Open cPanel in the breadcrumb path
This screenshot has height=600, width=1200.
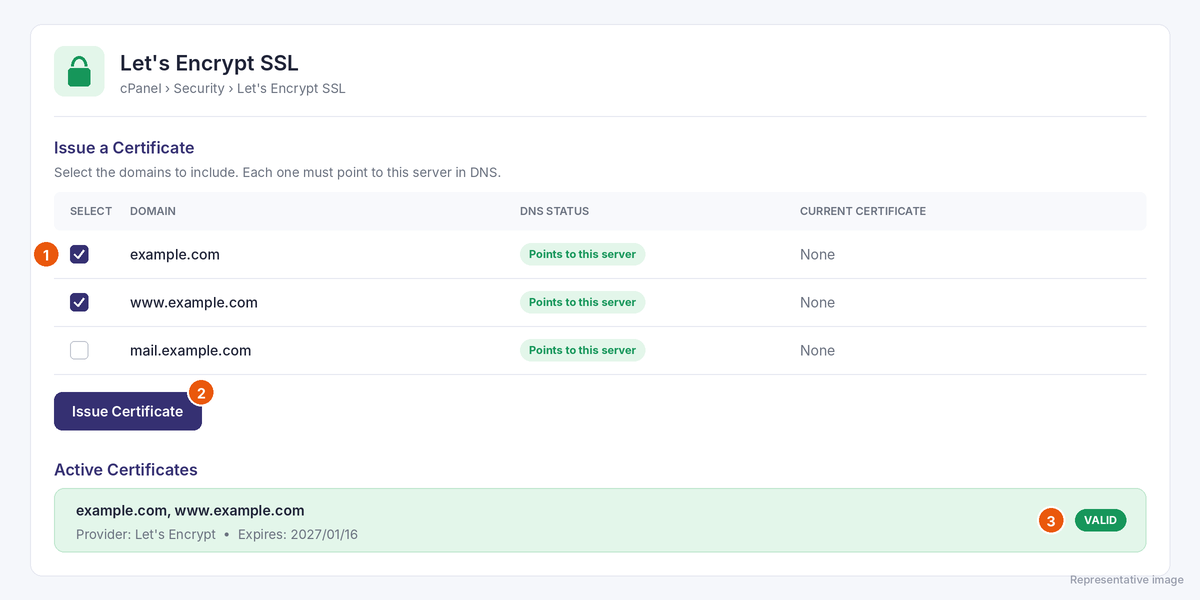coord(141,88)
